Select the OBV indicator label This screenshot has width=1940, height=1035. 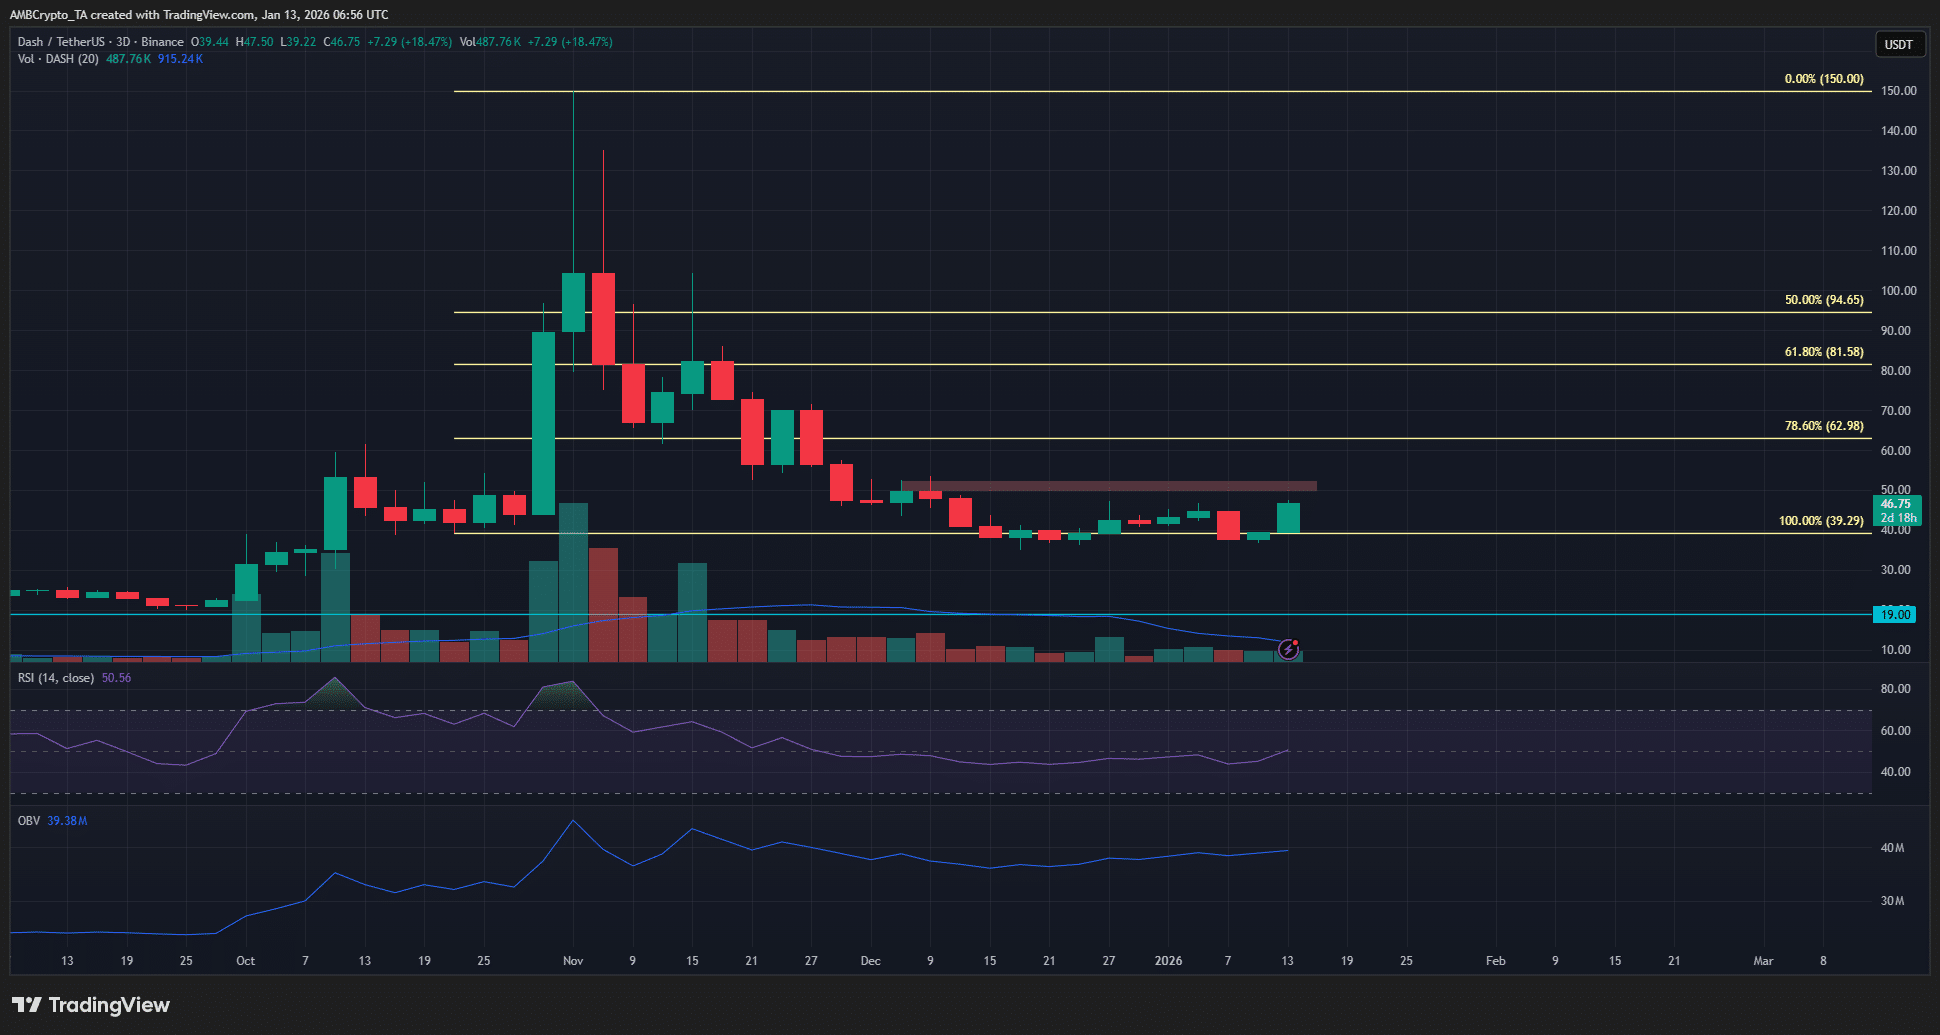29,821
